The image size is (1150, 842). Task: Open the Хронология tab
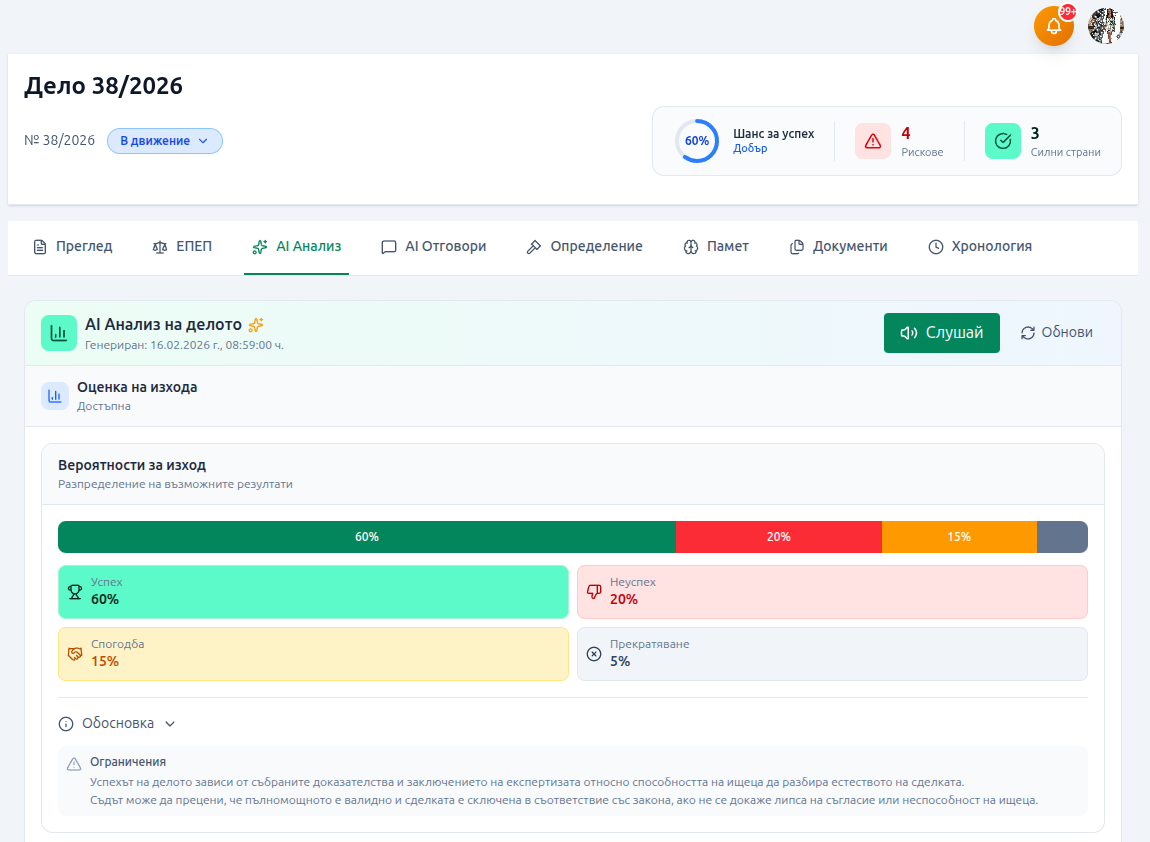tap(980, 246)
